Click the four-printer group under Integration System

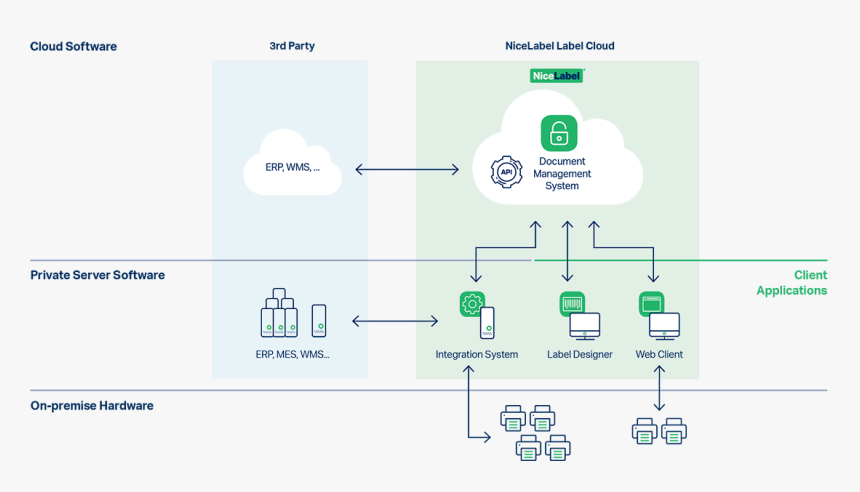(x=535, y=433)
